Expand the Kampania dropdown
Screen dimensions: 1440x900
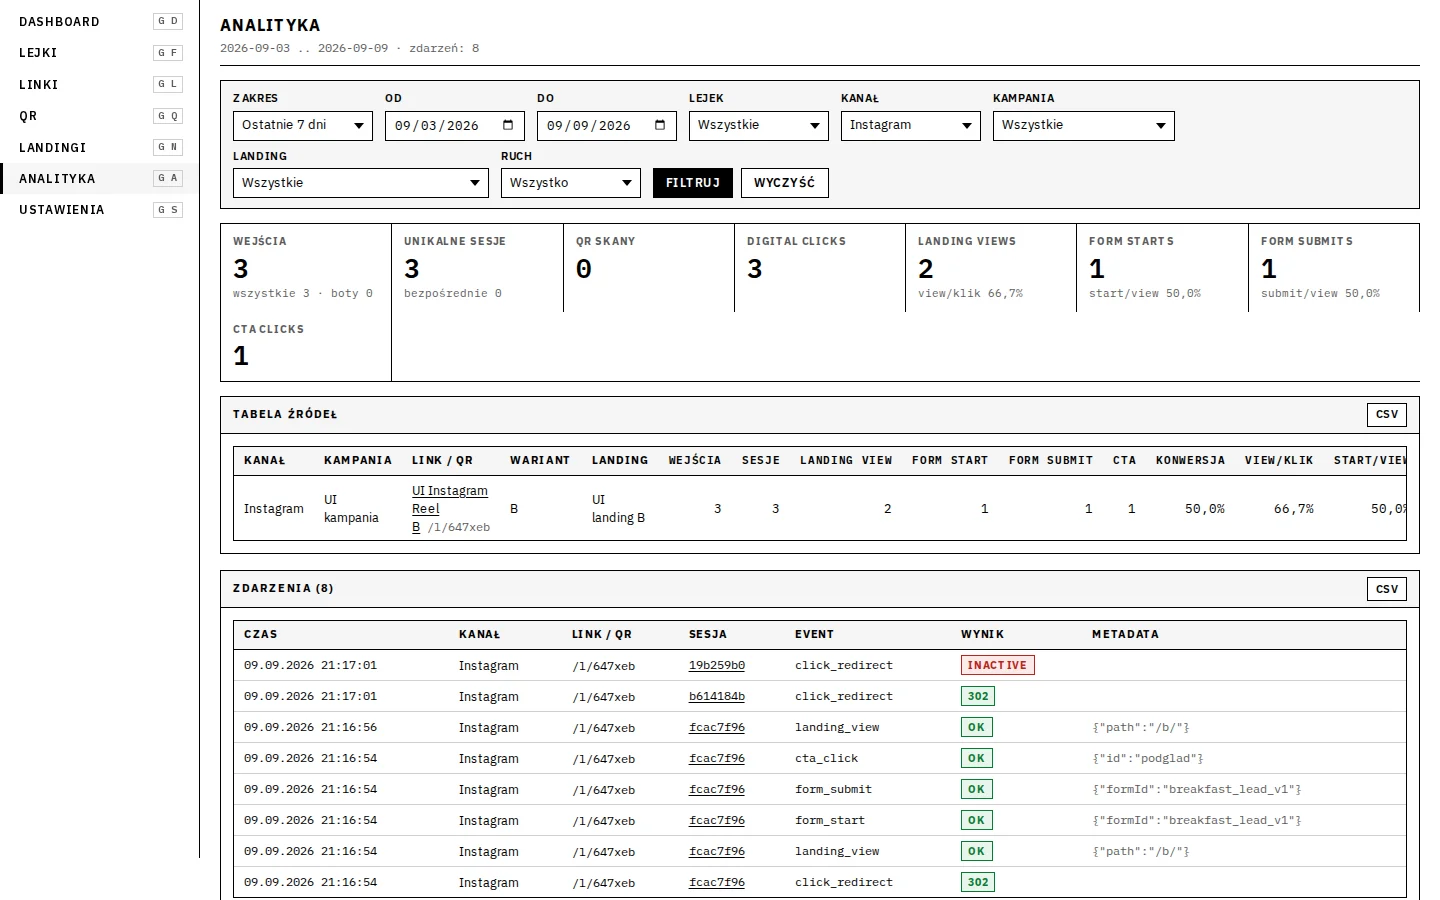coord(1084,126)
